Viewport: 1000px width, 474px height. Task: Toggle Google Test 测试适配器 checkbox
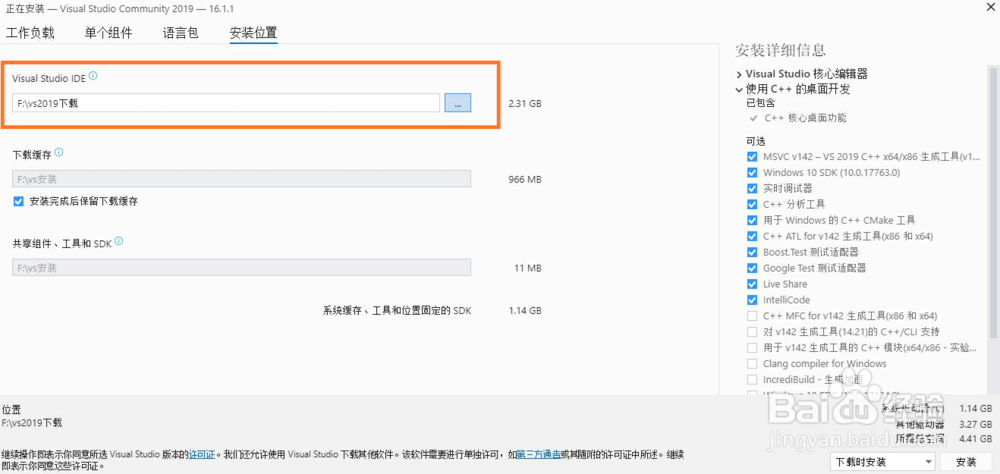pyautogui.click(x=751, y=268)
